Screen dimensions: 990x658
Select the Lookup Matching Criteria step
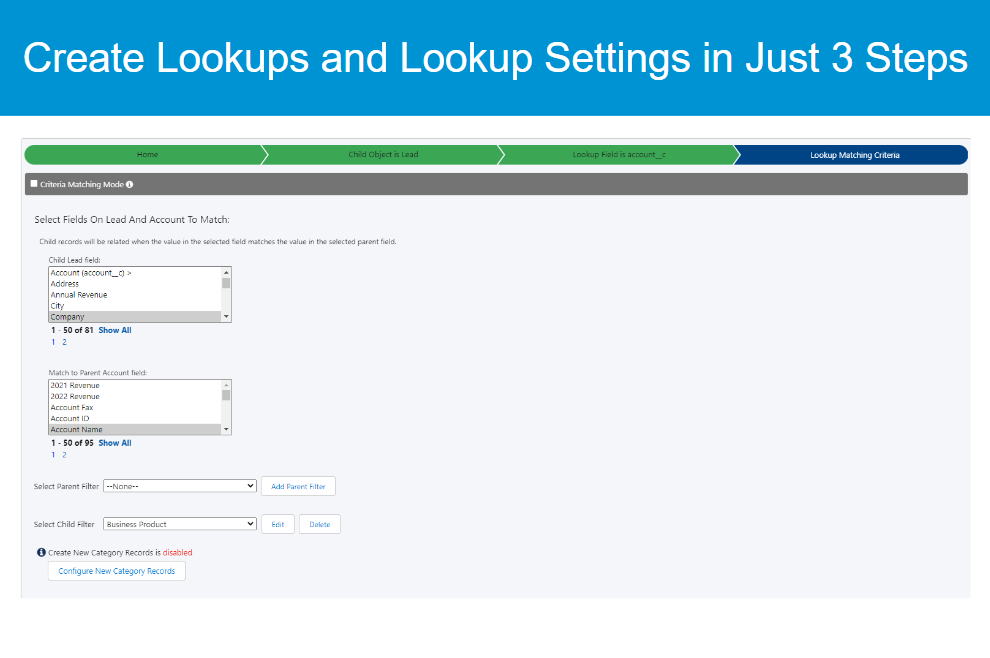pyautogui.click(x=852, y=155)
